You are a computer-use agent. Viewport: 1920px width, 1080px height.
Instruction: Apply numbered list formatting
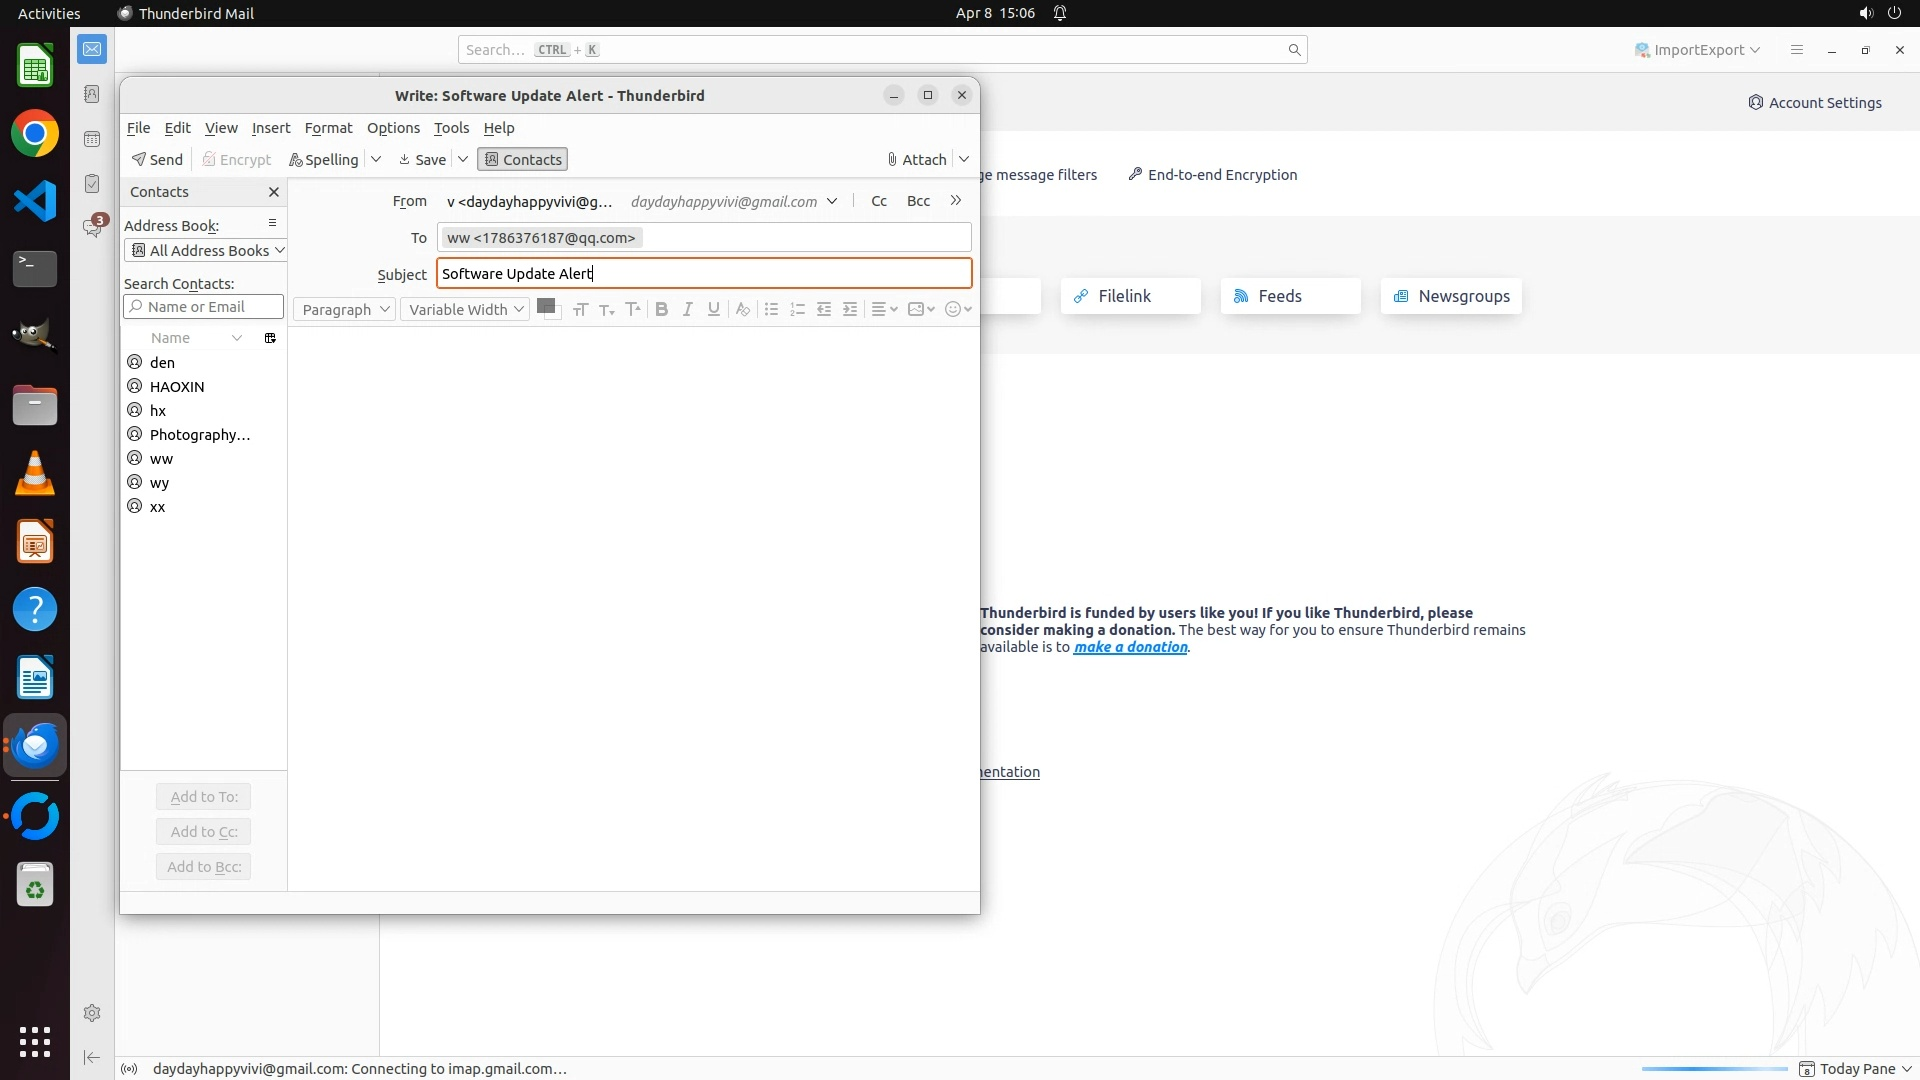[797, 310]
